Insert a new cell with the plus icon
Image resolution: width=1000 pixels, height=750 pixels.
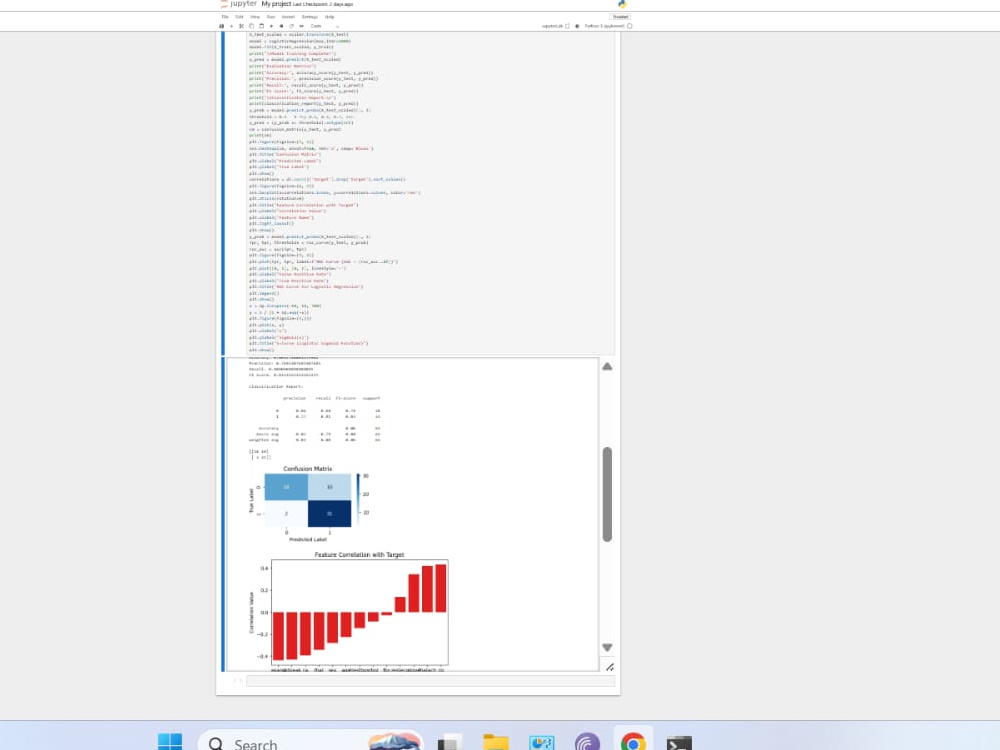[x=231, y=26]
